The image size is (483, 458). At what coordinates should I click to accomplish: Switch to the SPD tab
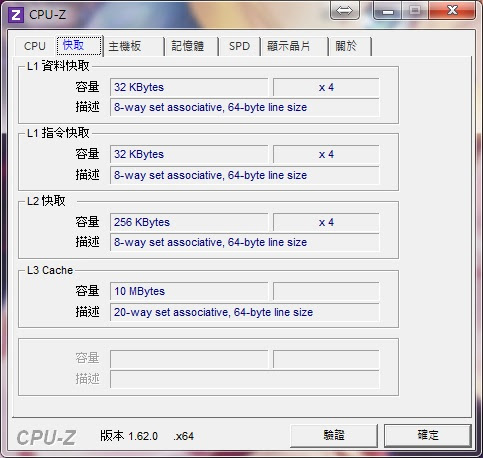tap(239, 46)
